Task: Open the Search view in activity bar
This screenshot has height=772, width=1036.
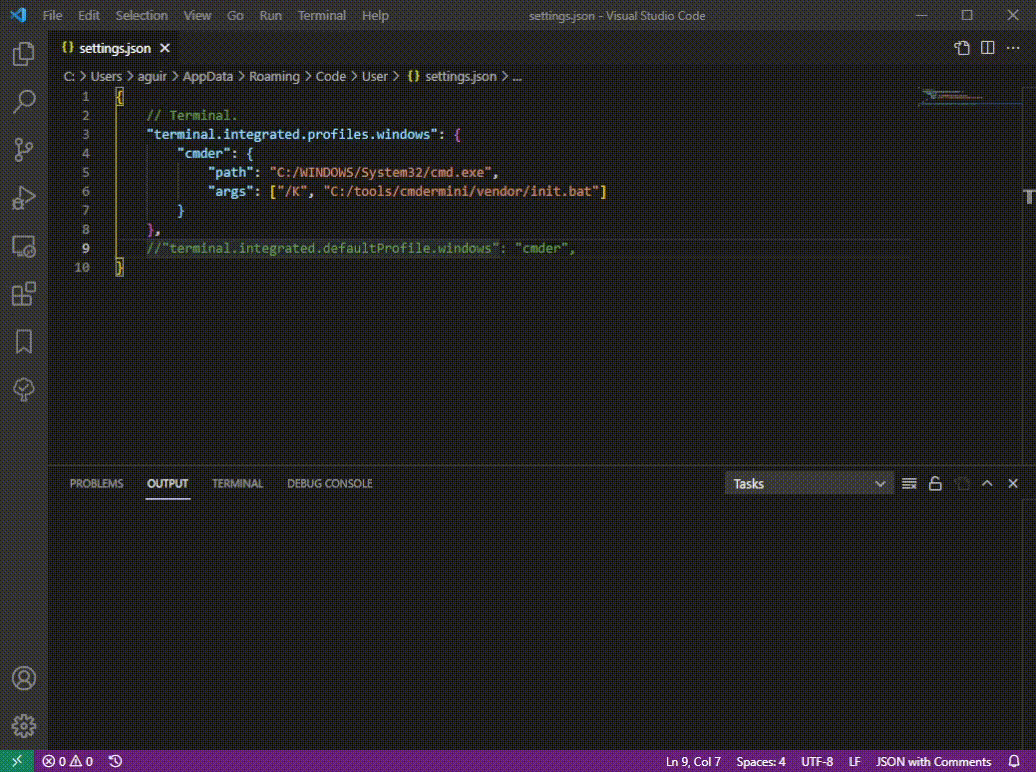Action: 24,102
